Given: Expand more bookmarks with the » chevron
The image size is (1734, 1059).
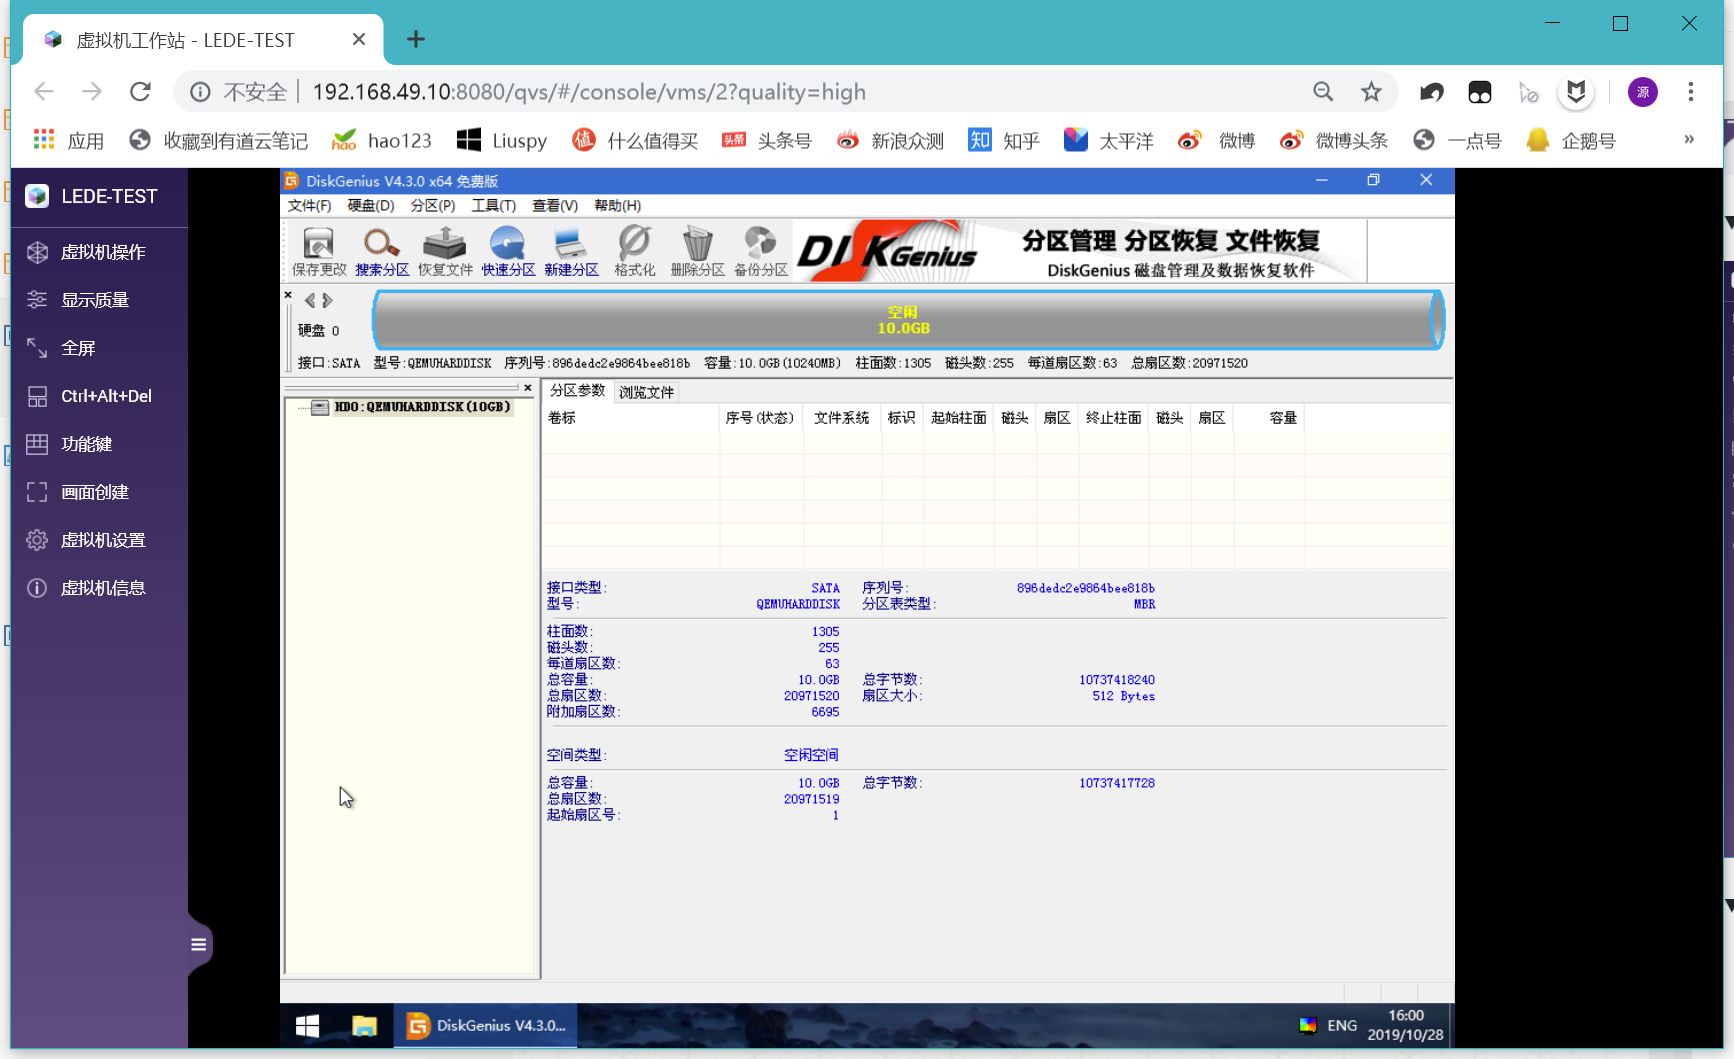Looking at the screenshot, I should tap(1689, 140).
